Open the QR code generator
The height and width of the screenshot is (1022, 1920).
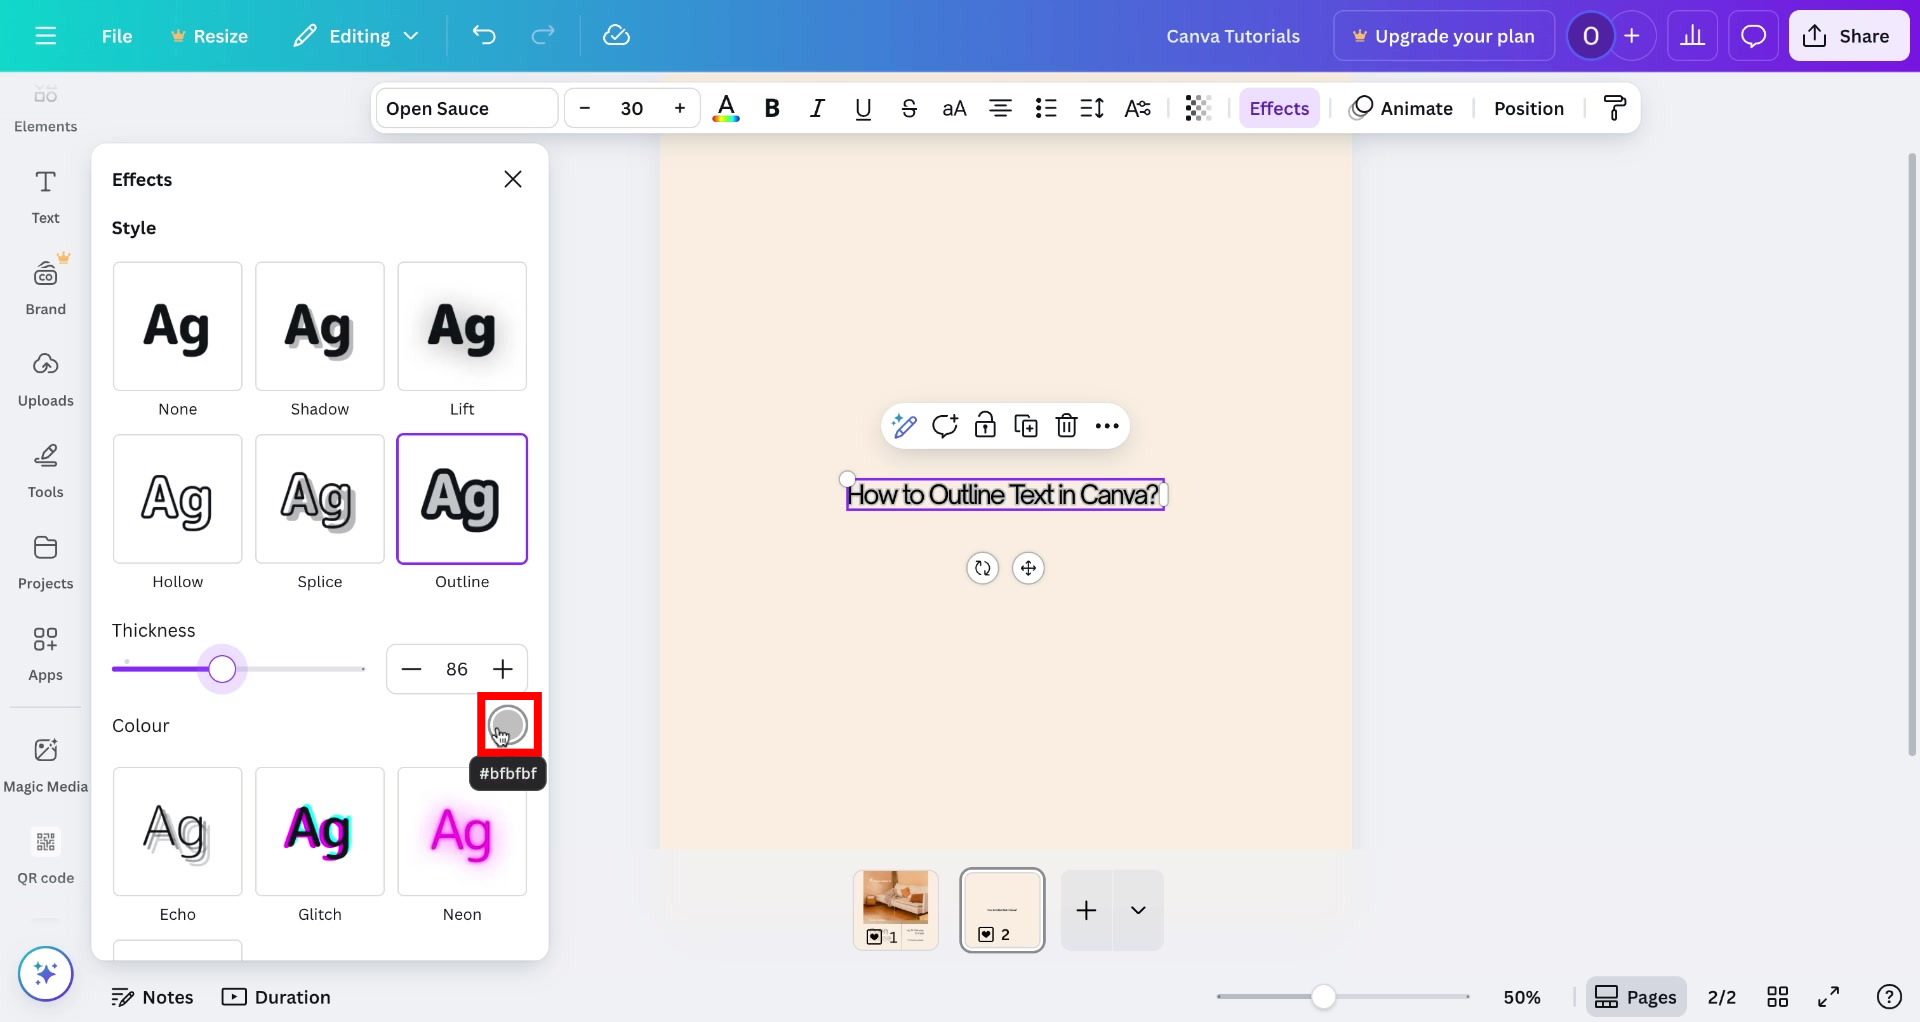coord(45,854)
